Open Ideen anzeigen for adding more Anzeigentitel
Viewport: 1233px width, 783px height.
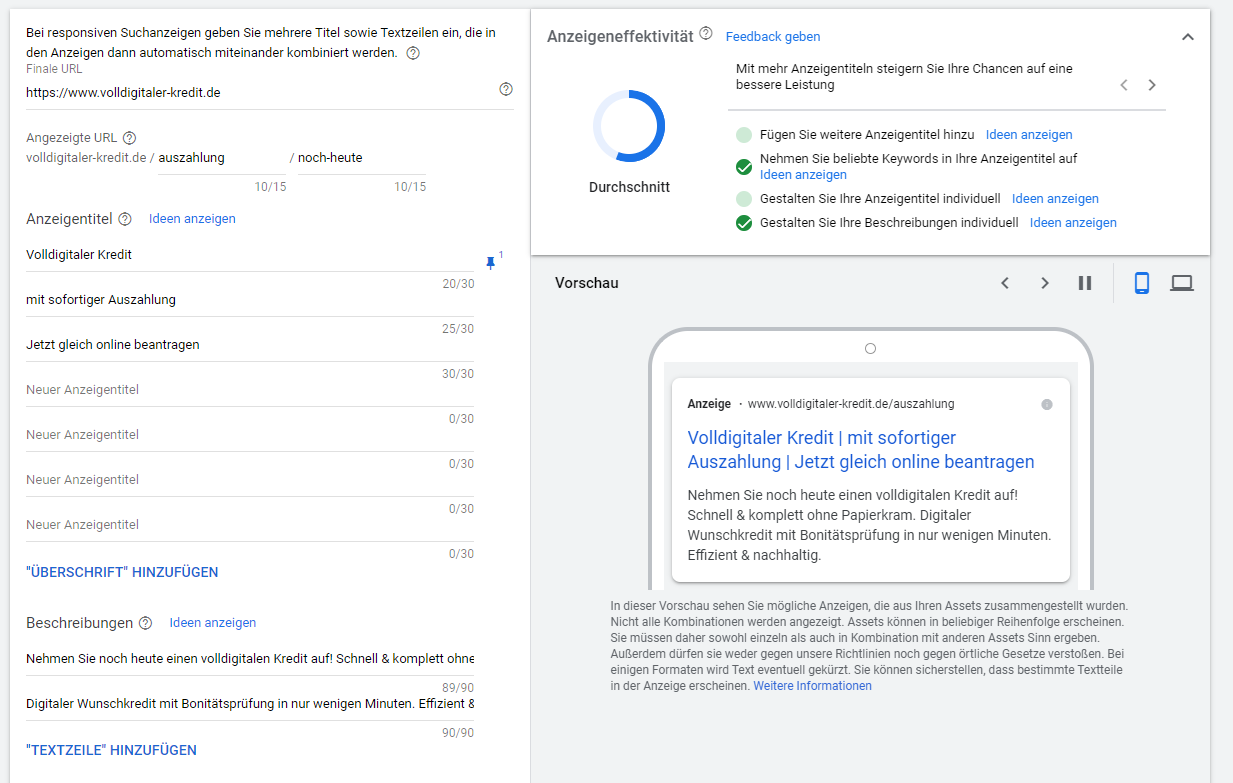(1029, 135)
